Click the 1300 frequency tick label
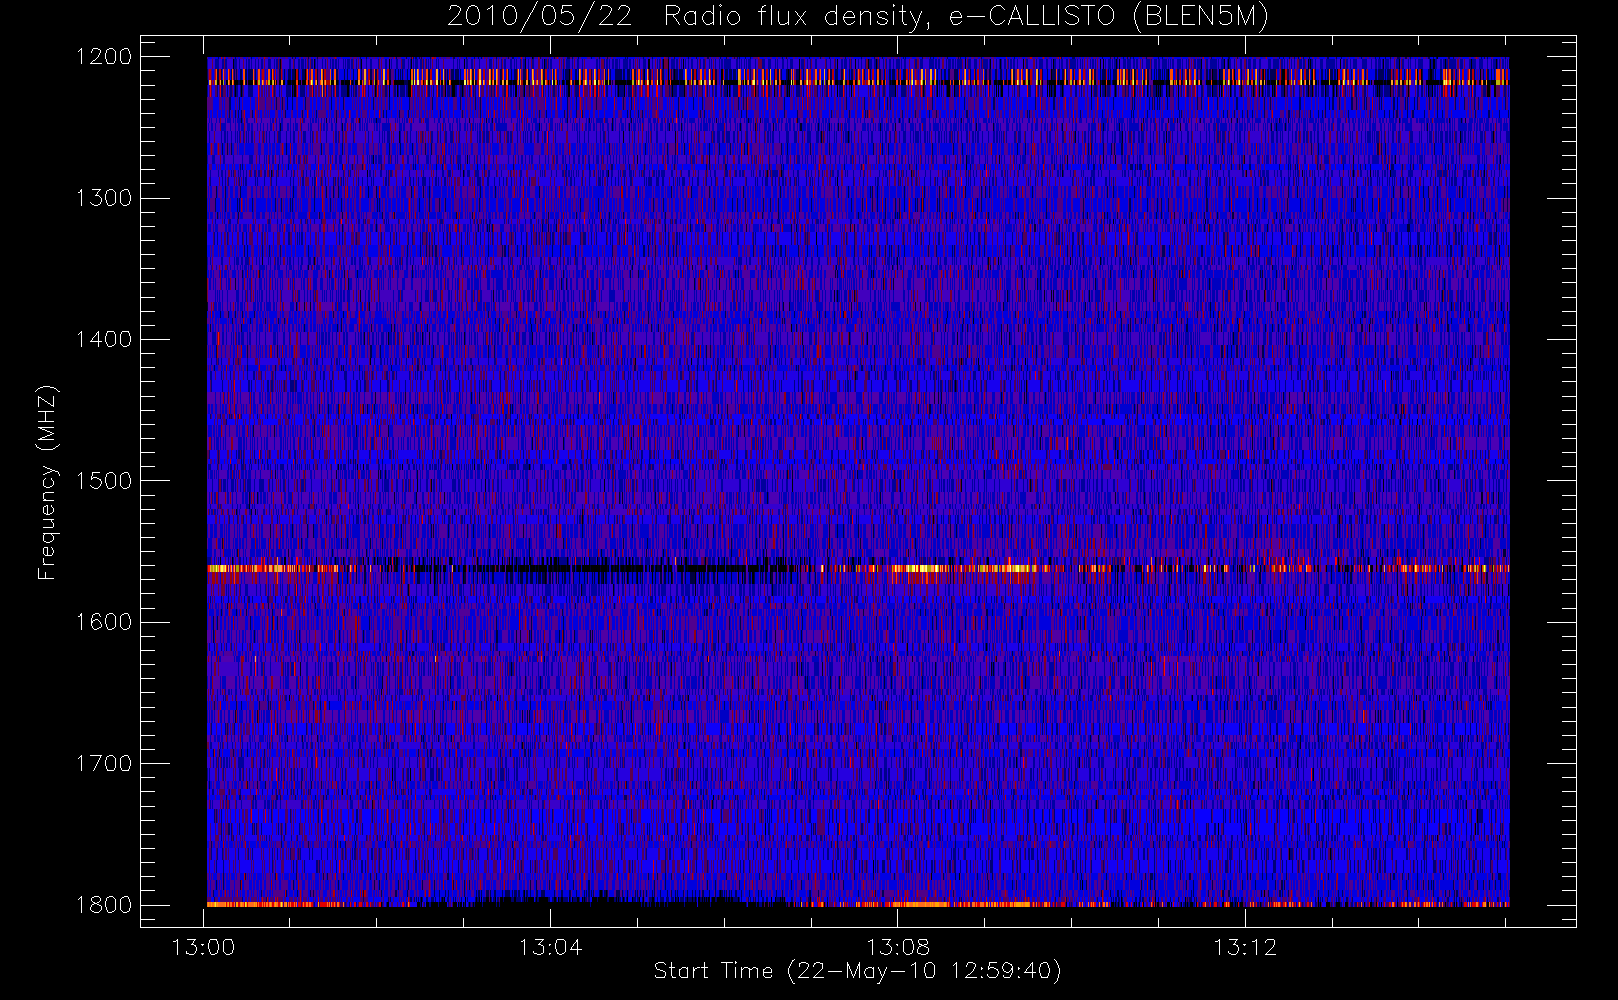This screenshot has width=1618, height=1000. [104, 198]
